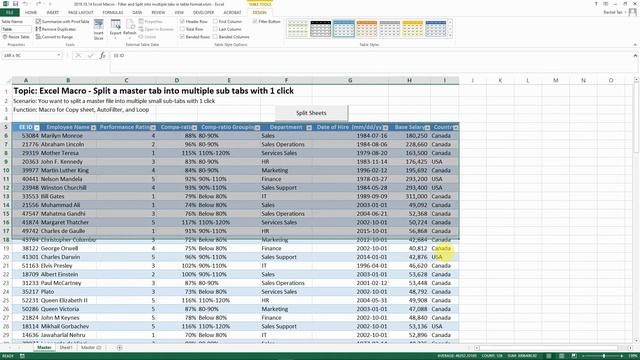Toggle the First Column checkbox

tap(215, 21)
